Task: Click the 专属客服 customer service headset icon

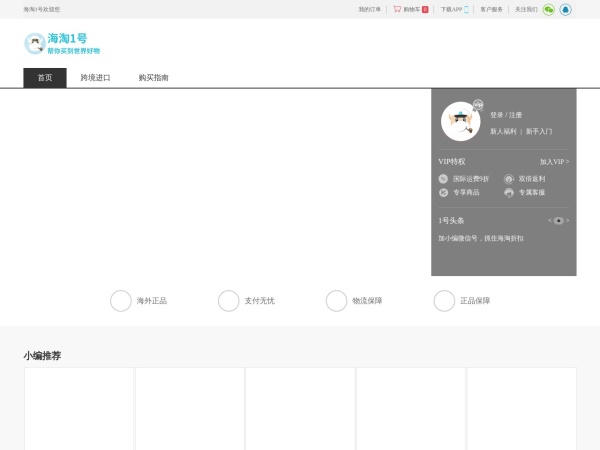Action: point(509,192)
